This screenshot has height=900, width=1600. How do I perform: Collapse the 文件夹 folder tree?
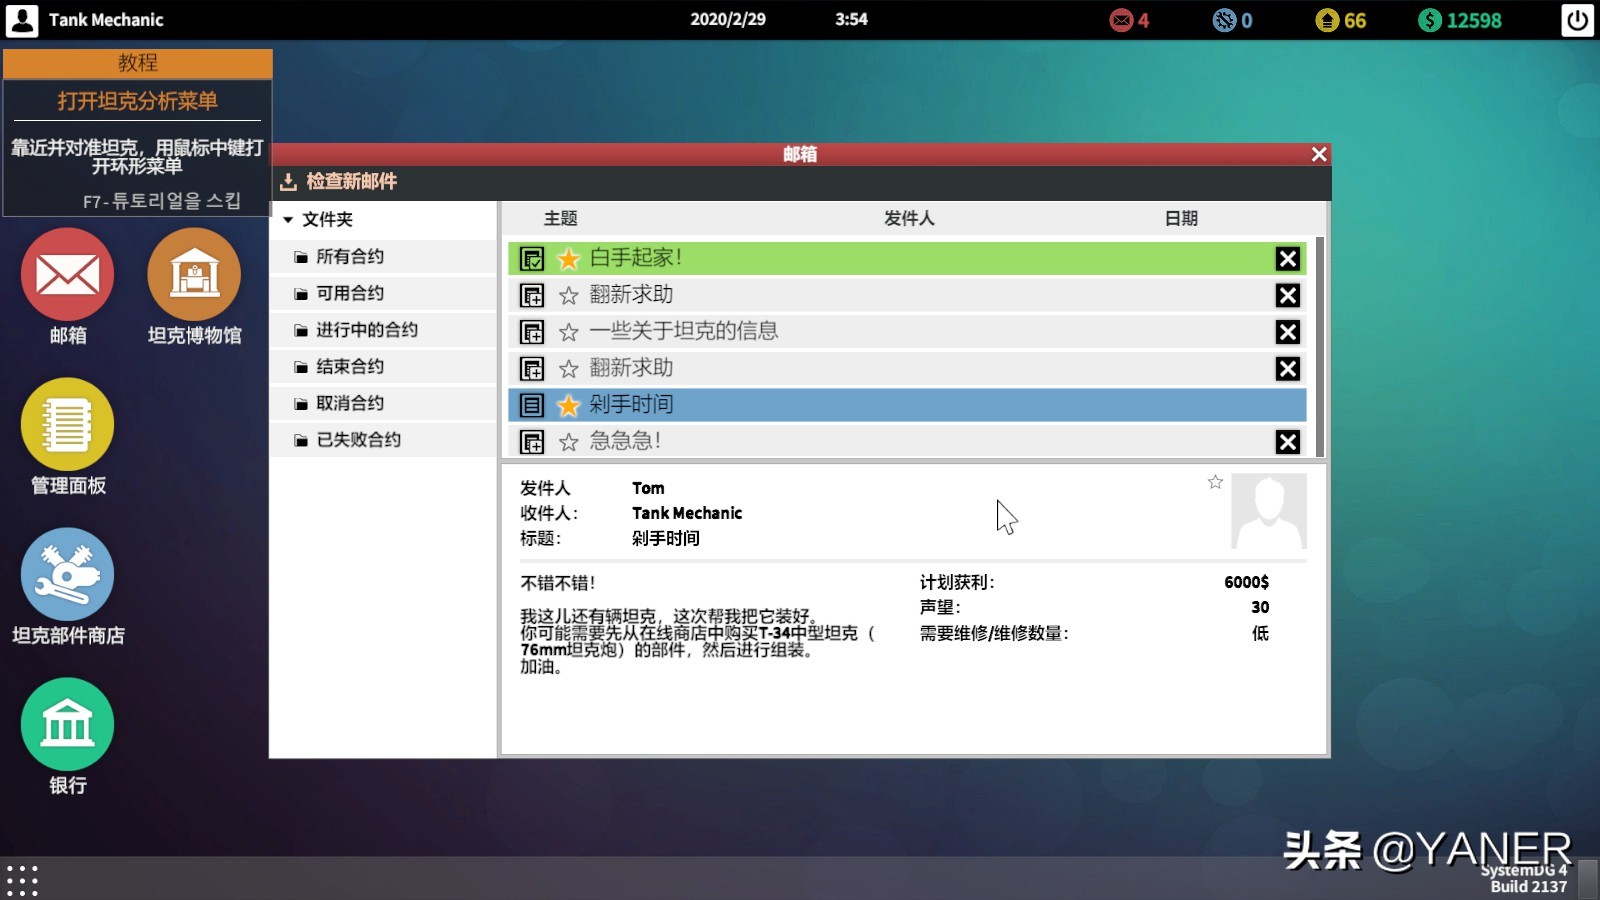[x=290, y=219]
